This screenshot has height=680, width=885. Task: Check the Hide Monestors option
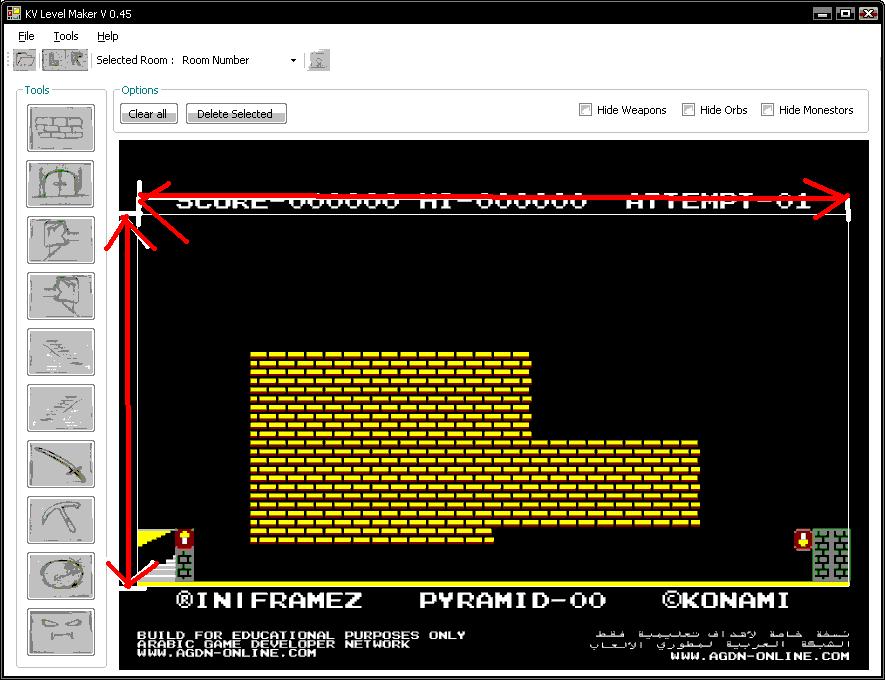[x=767, y=109]
